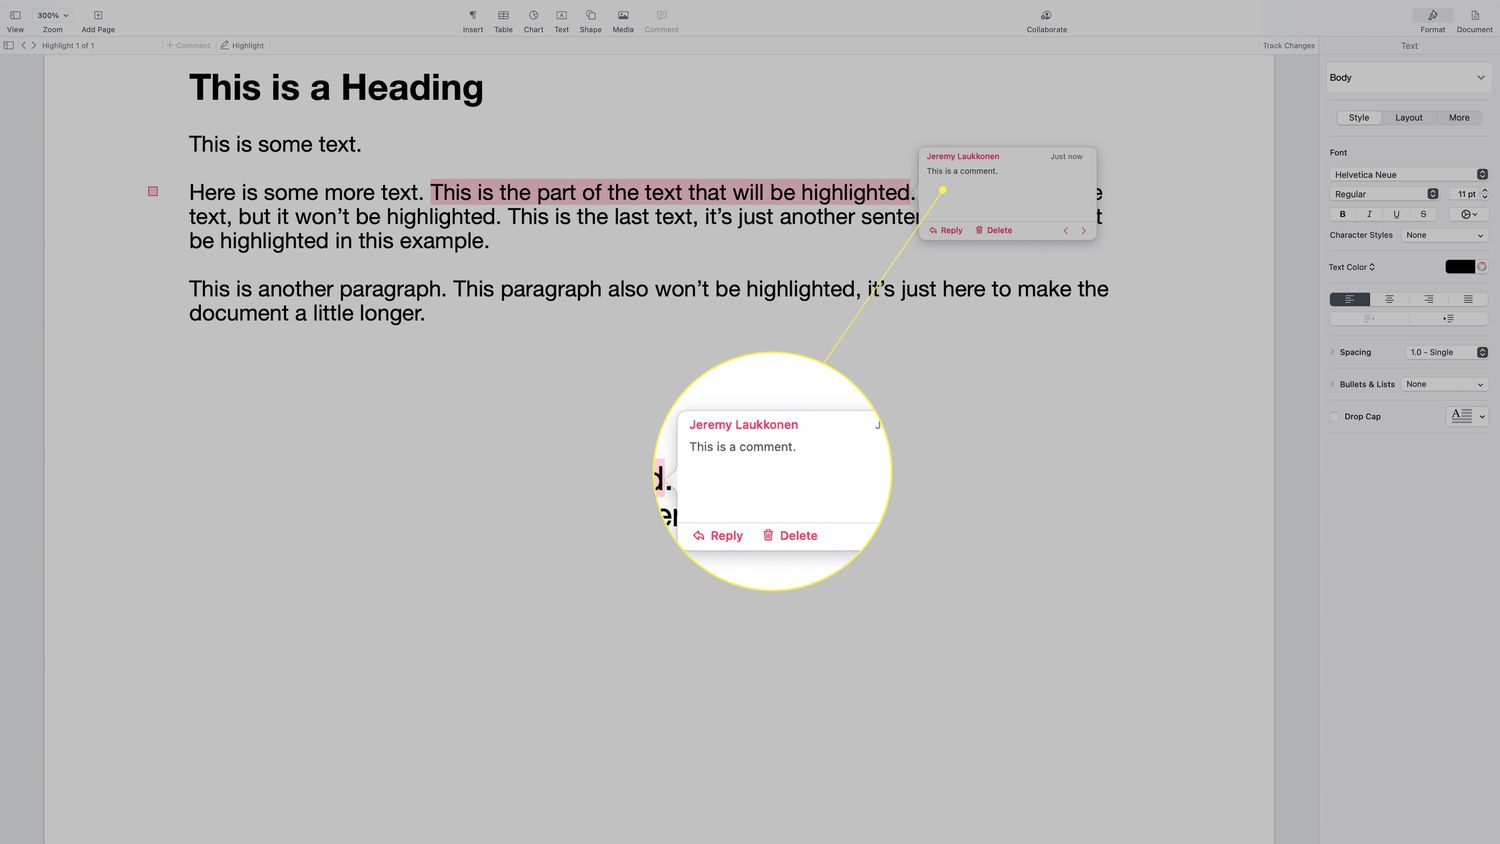Expand the Spacing section disclosure arrow
Image resolution: width=1500 pixels, height=844 pixels.
(1333, 352)
